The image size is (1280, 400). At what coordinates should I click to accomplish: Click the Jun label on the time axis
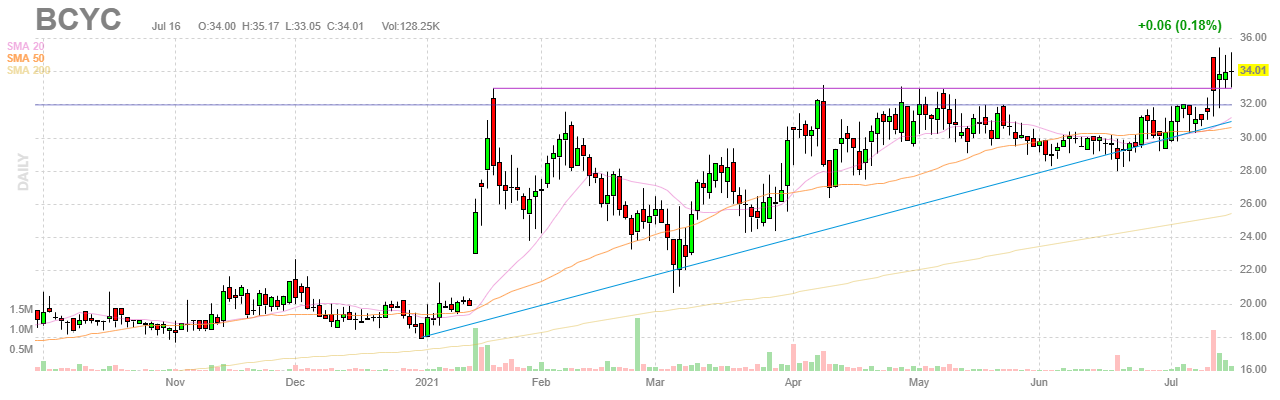(x=1040, y=383)
